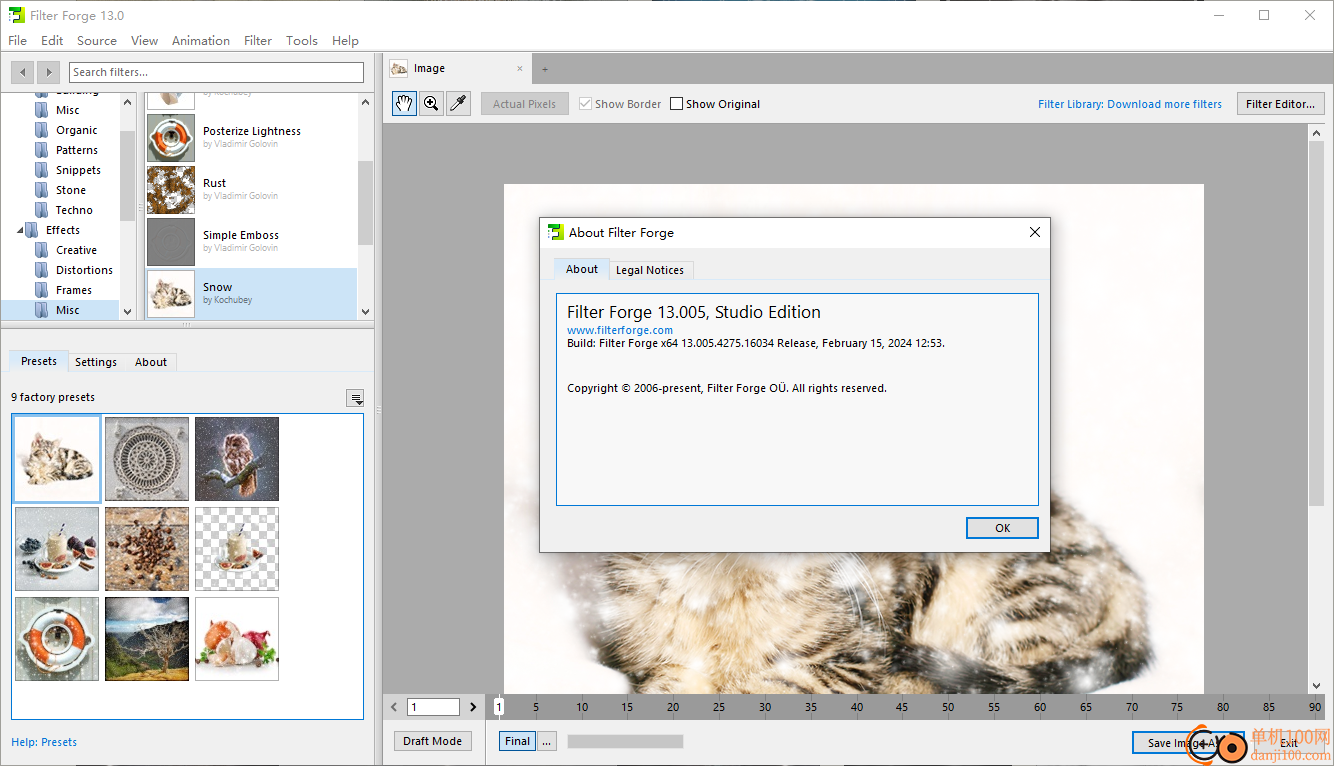Go forward with right navigation arrow

(x=49, y=72)
